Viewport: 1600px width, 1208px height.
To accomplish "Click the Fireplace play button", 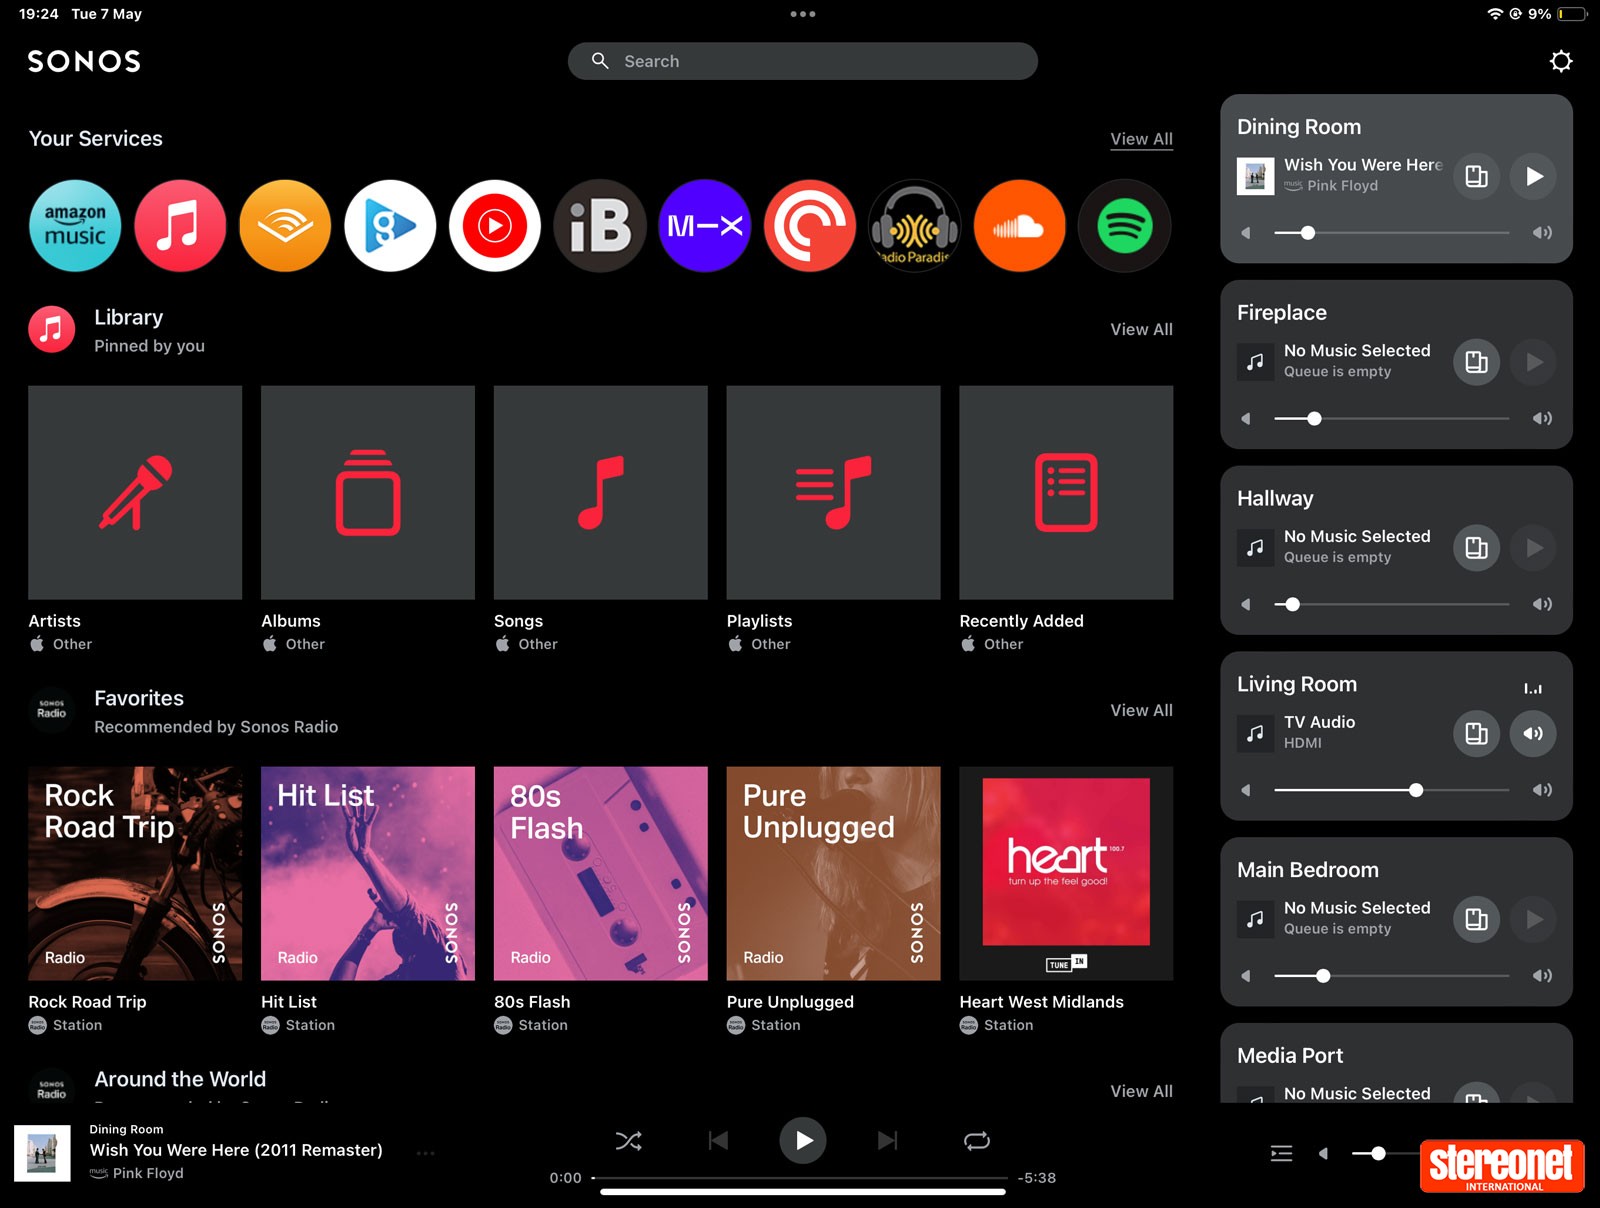I will click(1533, 362).
